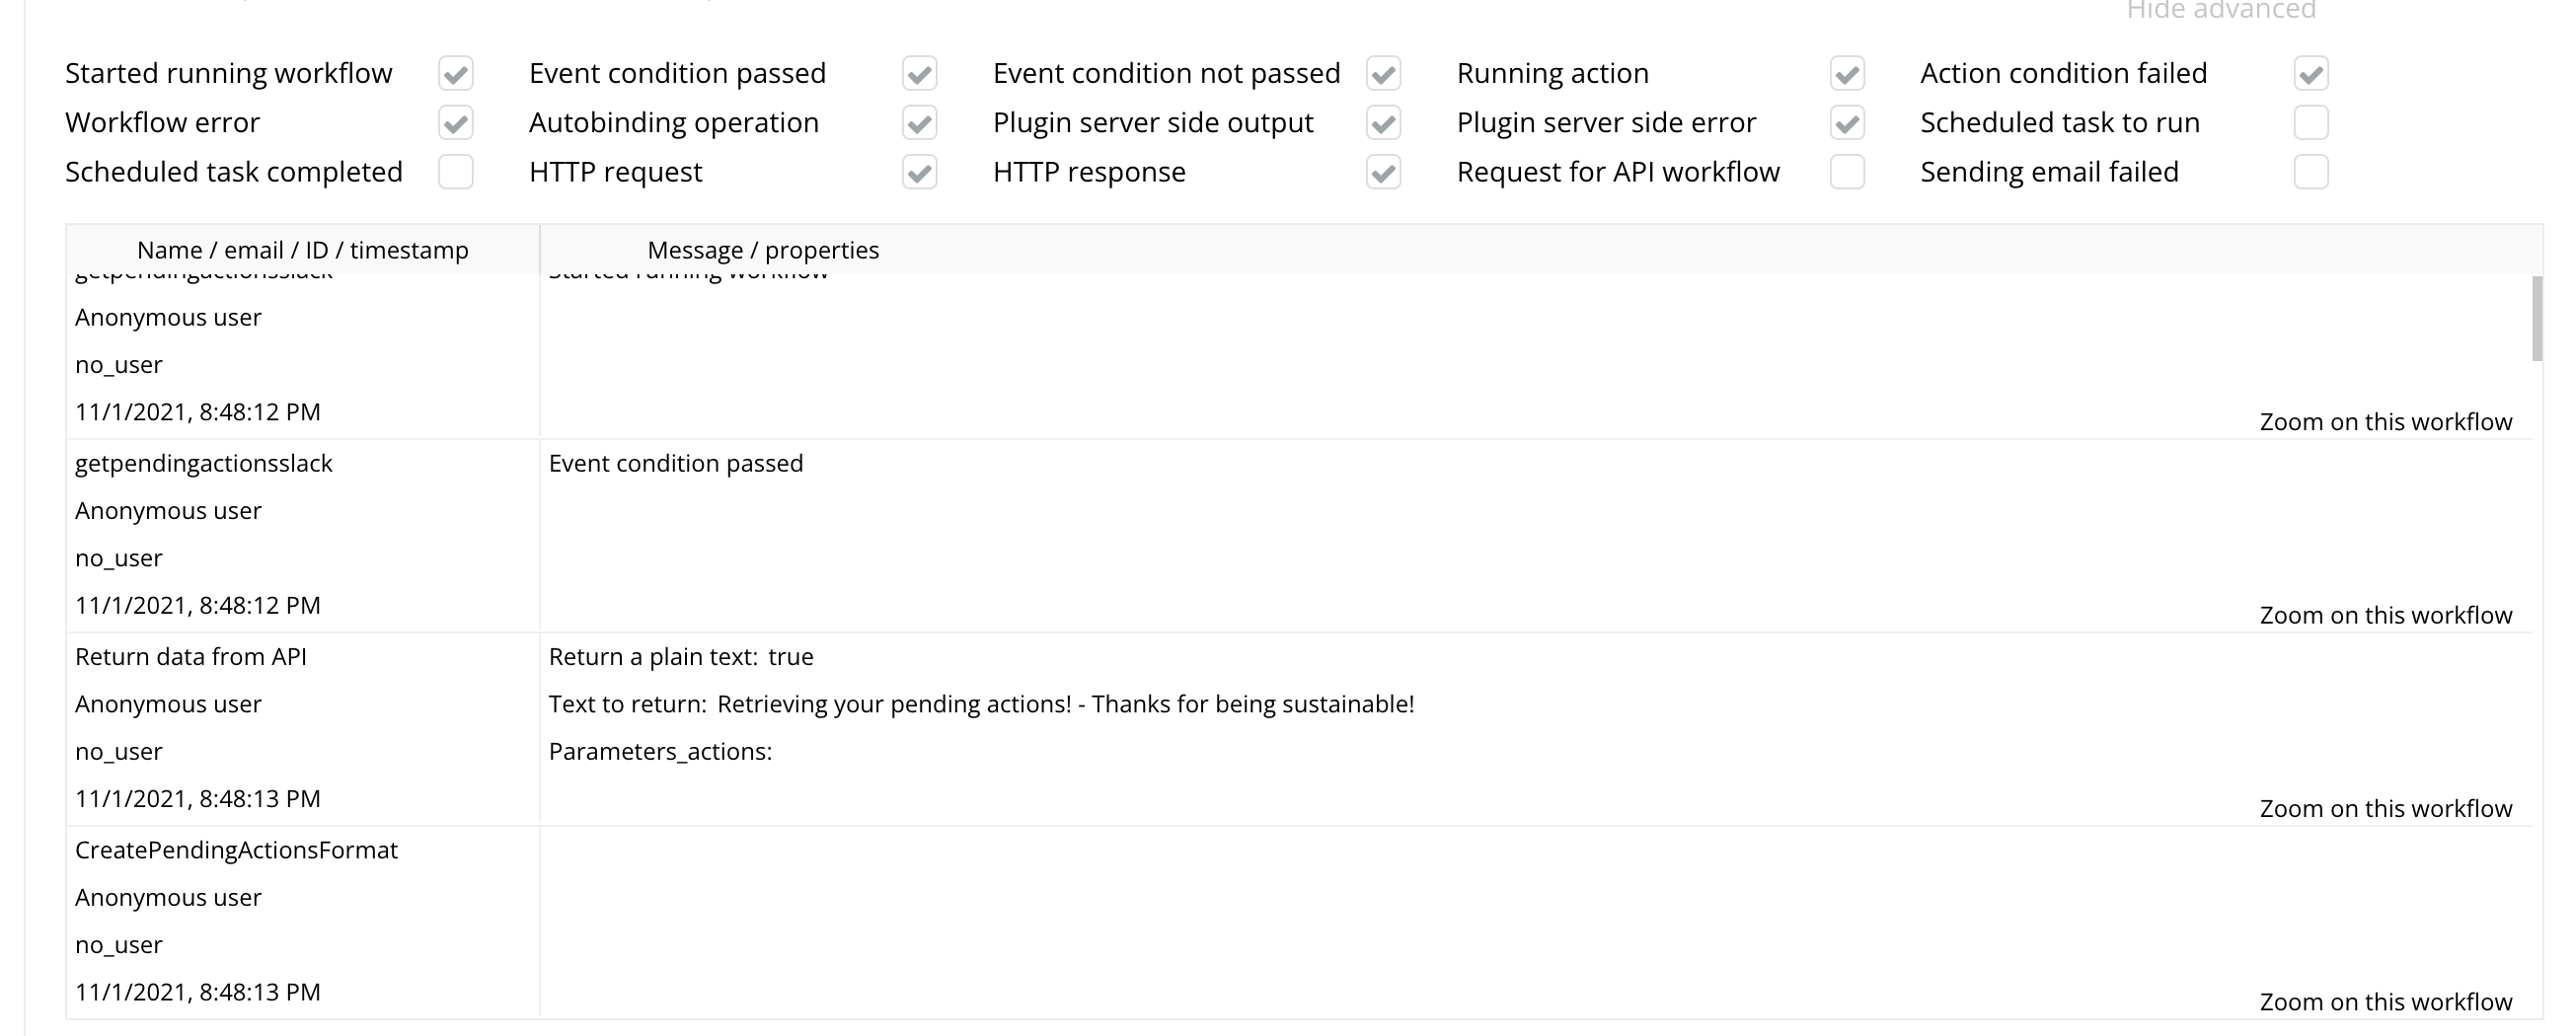Uncheck the Running action checkbox
The image size is (2576, 1036).
(1847, 73)
